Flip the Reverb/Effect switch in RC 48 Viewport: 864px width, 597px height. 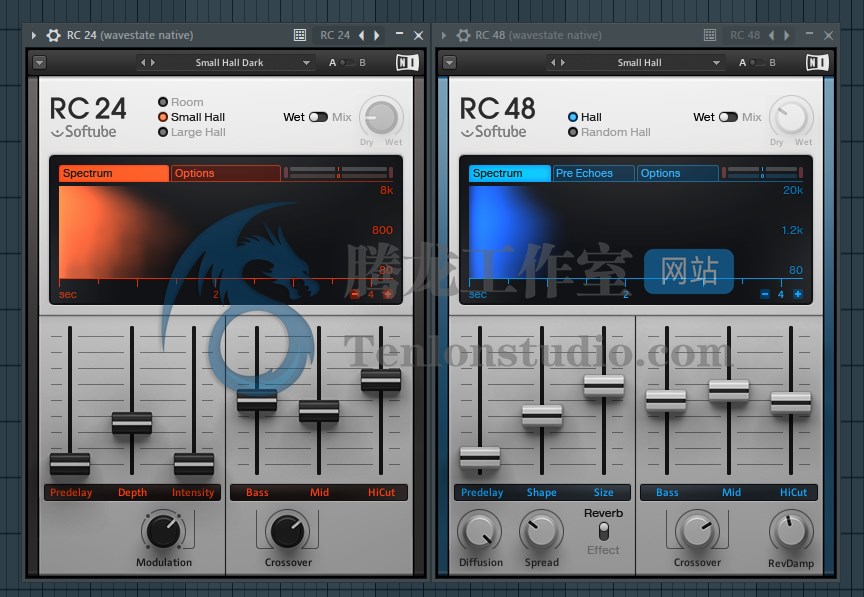click(604, 531)
